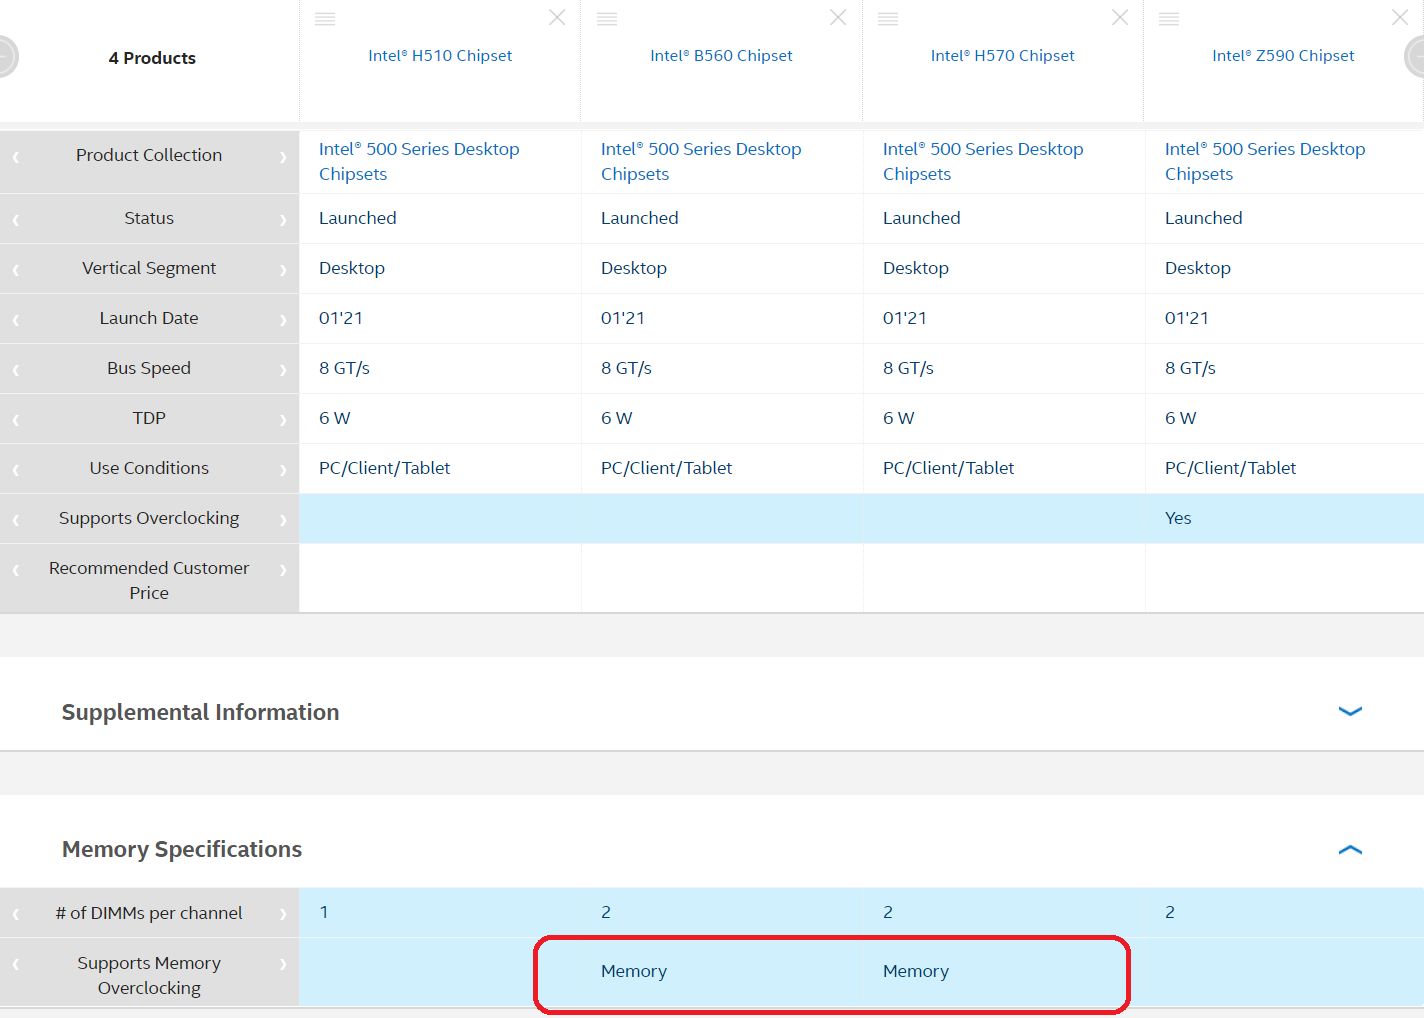Click the left chevron on Supports Memory Overclocking row
Viewport: 1424px width, 1018px height.
[x=16, y=965]
